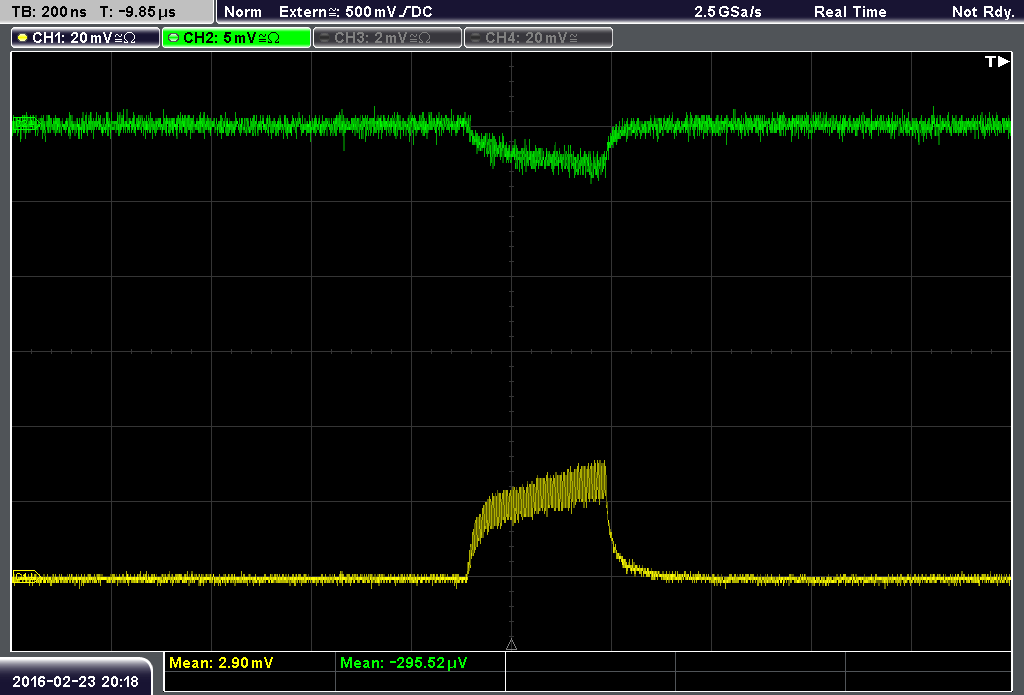The image size is (1024, 695).
Task: Enable the greyed-out CH3: 2 mV tab
Action: tap(387, 37)
